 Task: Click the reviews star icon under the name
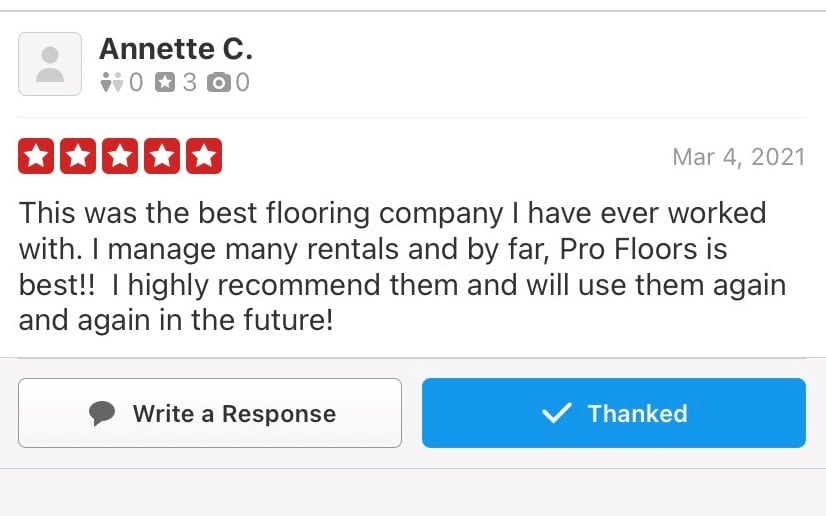pos(166,84)
